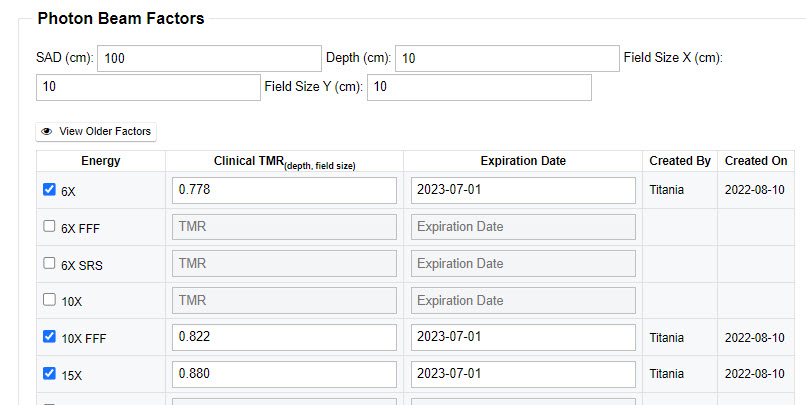Screen dimensions: 806x405
Task: Open the 6X expiration date field
Action: point(523,190)
